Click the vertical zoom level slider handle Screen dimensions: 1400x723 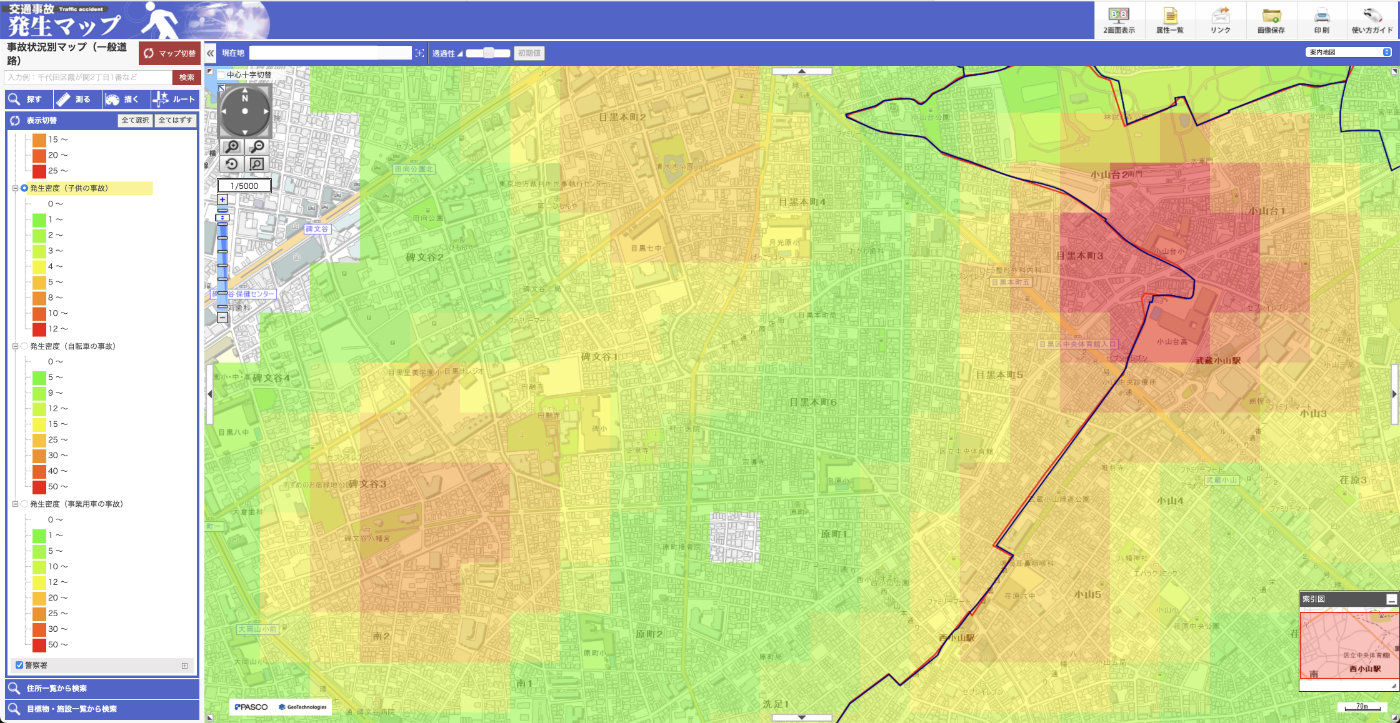222,217
